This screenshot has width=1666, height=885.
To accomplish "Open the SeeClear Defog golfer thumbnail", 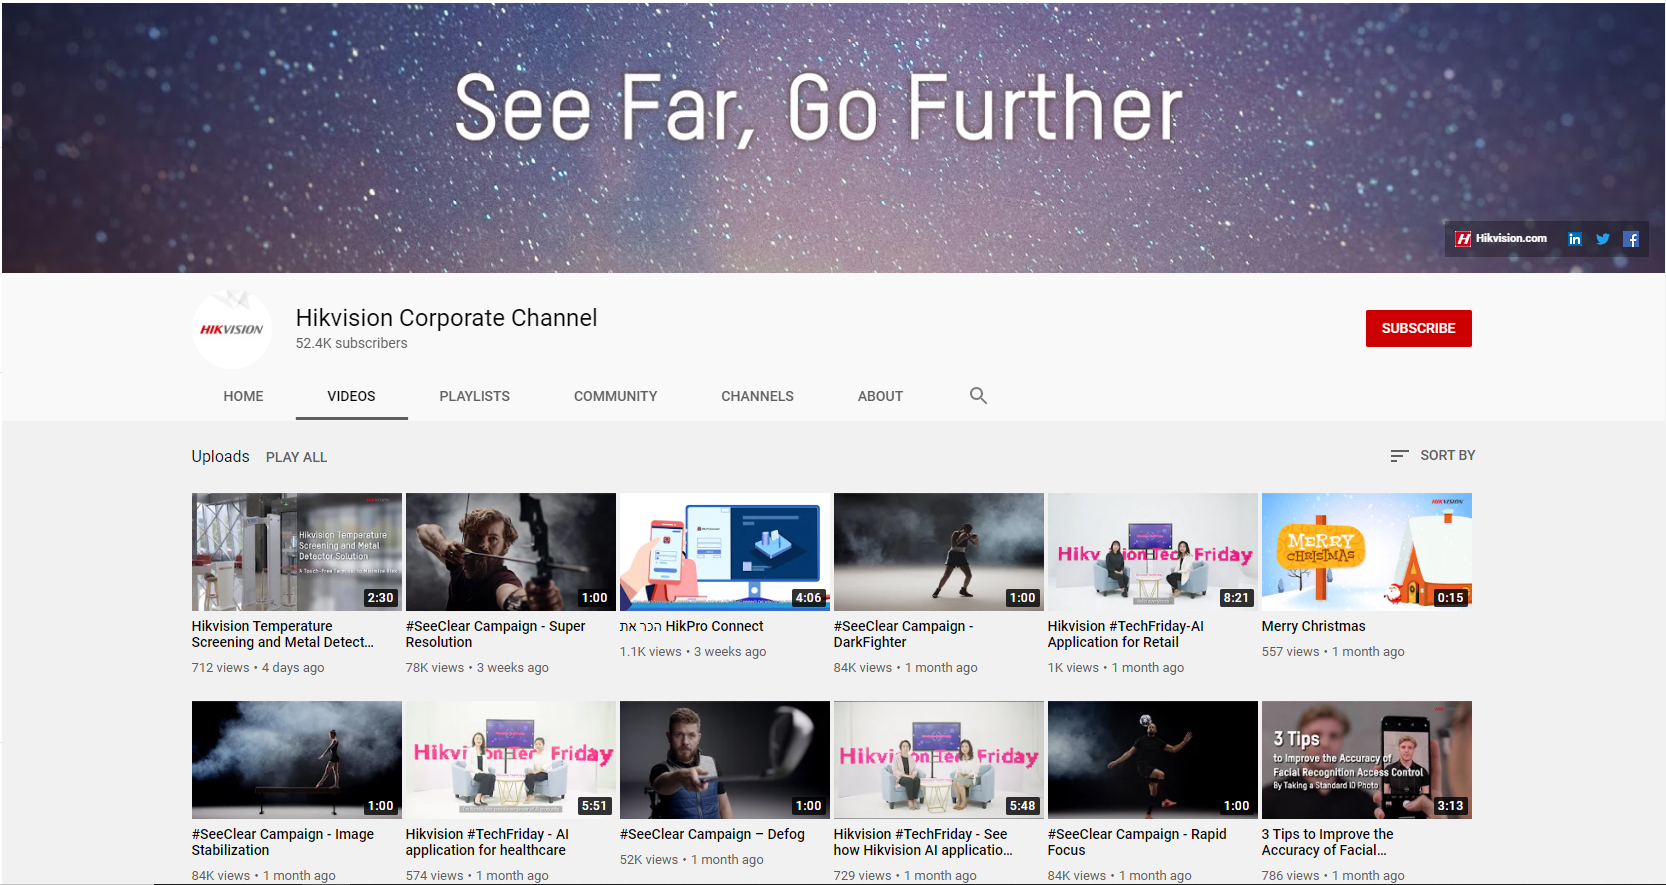I will click(x=725, y=760).
